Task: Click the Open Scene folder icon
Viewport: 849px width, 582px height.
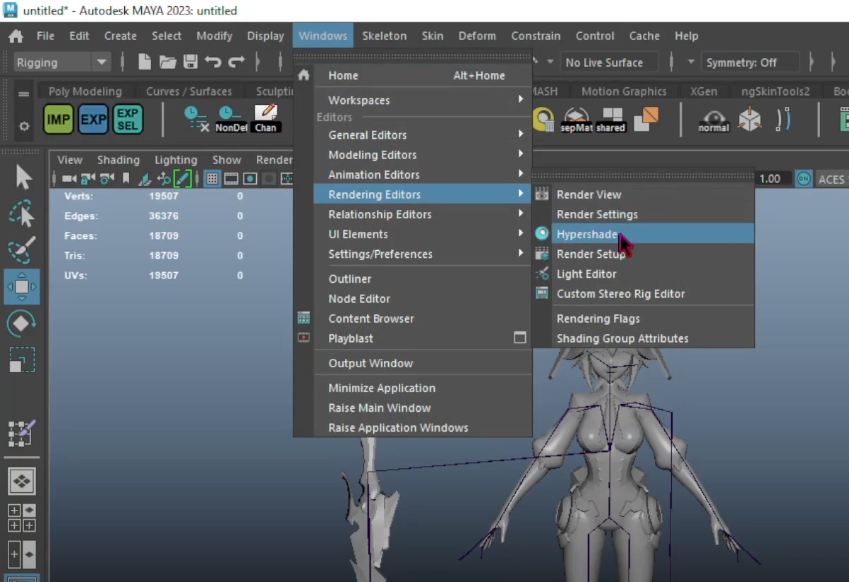Action: point(167,62)
